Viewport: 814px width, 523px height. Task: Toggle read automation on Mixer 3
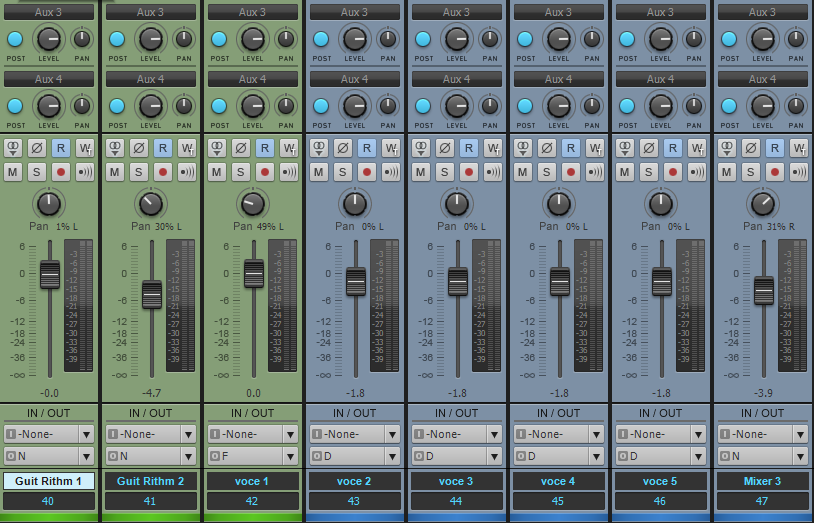click(775, 148)
